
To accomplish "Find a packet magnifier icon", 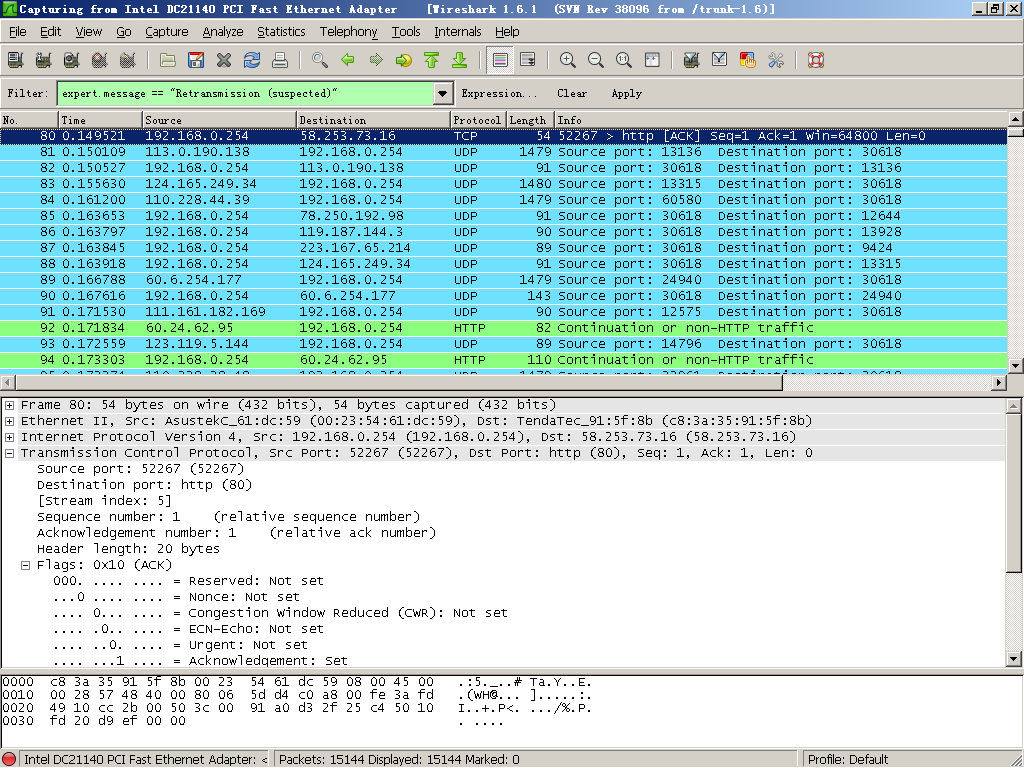I will coord(320,60).
